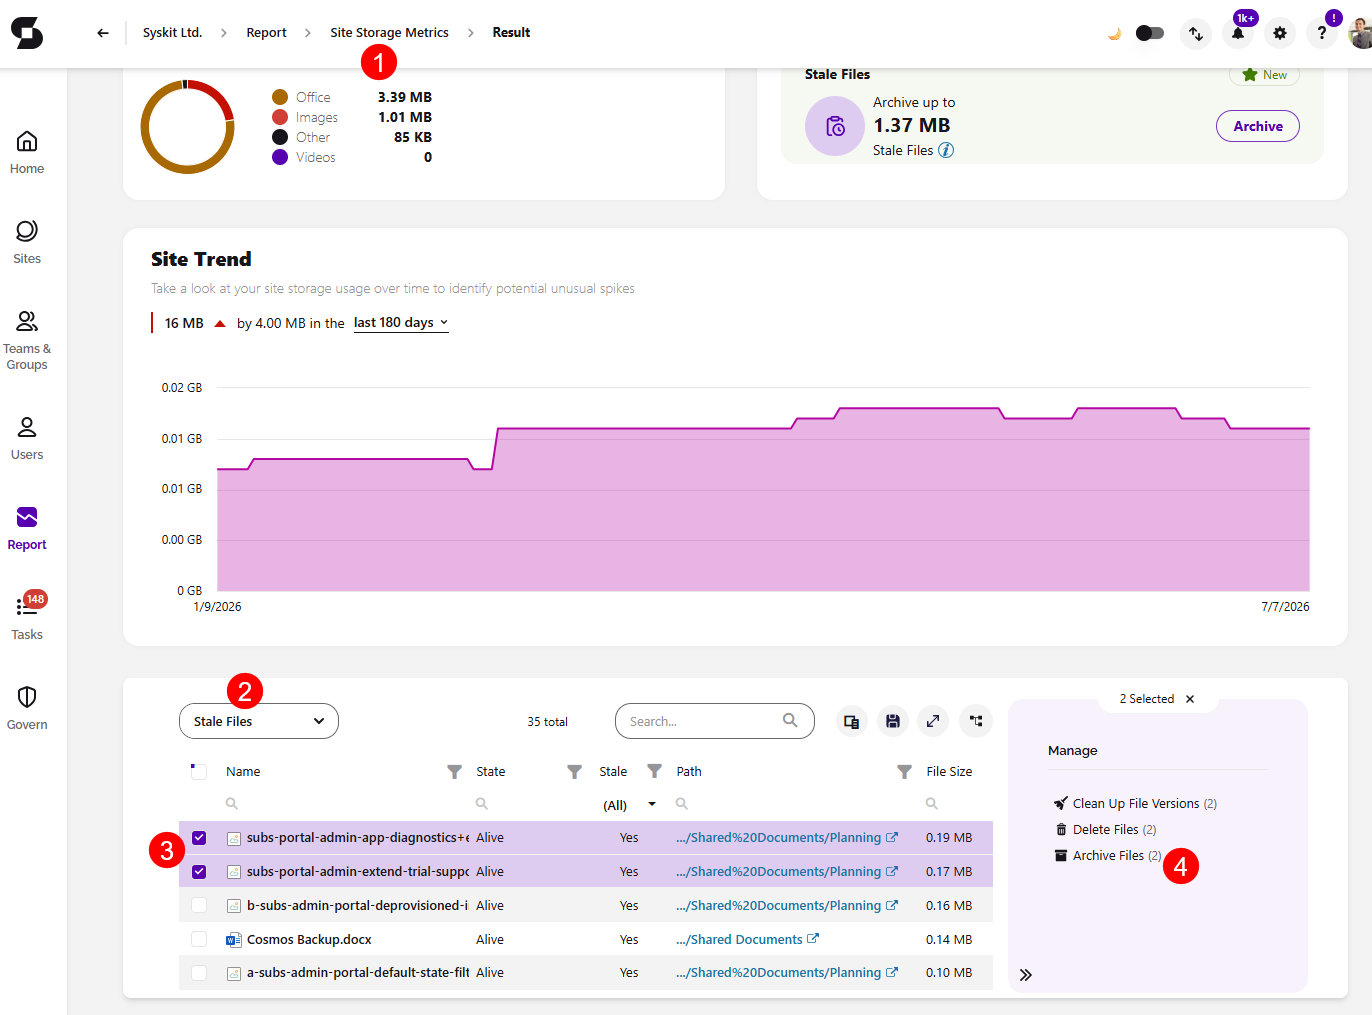This screenshot has width=1372, height=1015.
Task: Click the save view floppy icon
Action: [x=893, y=721]
